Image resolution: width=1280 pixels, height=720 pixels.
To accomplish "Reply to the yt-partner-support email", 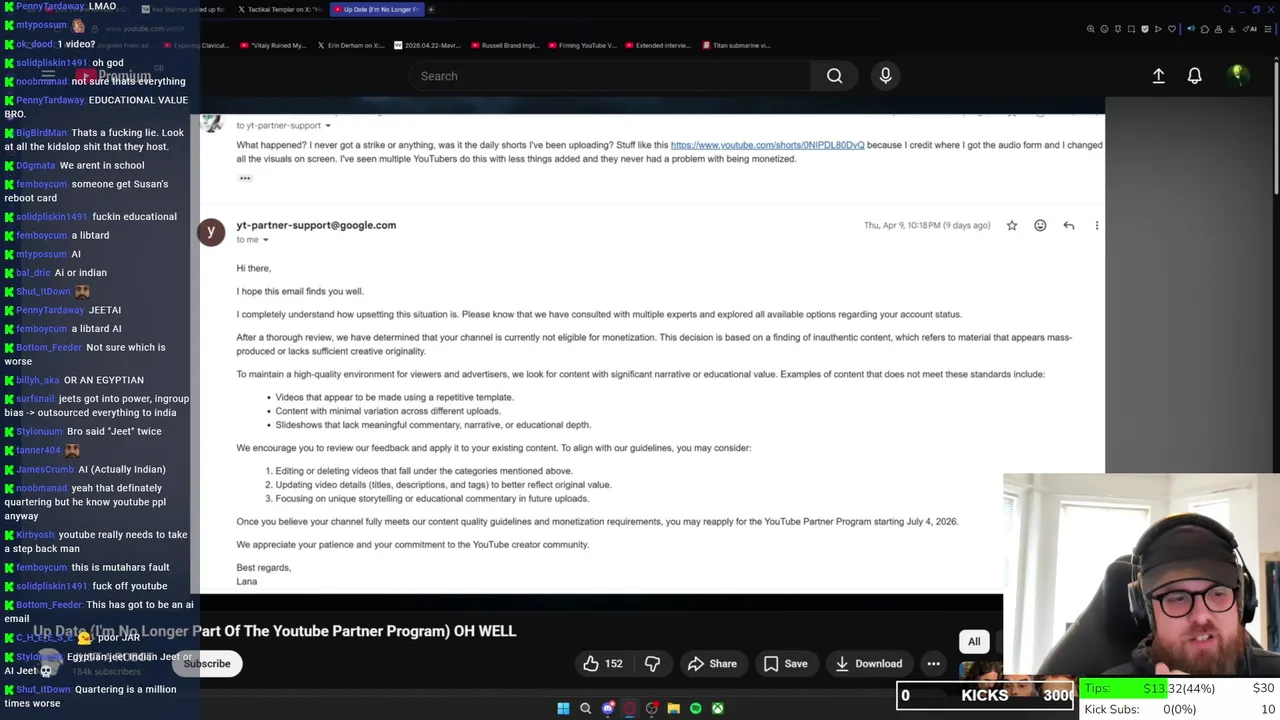I will pos(1069,226).
